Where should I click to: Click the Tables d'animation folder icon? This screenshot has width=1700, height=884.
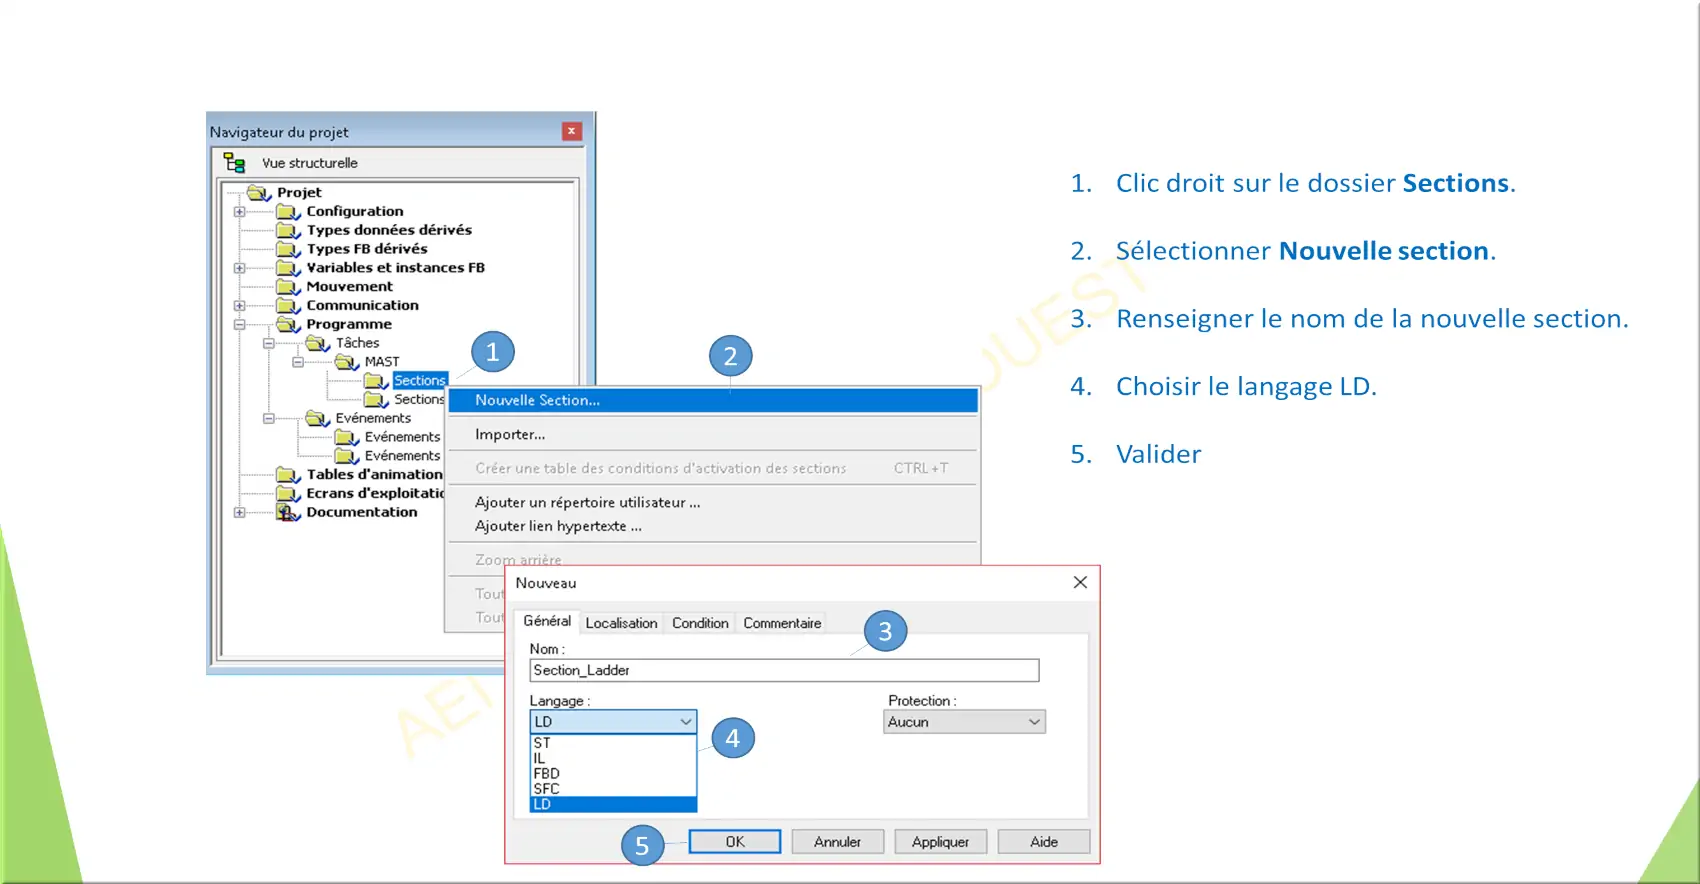pyautogui.click(x=288, y=475)
